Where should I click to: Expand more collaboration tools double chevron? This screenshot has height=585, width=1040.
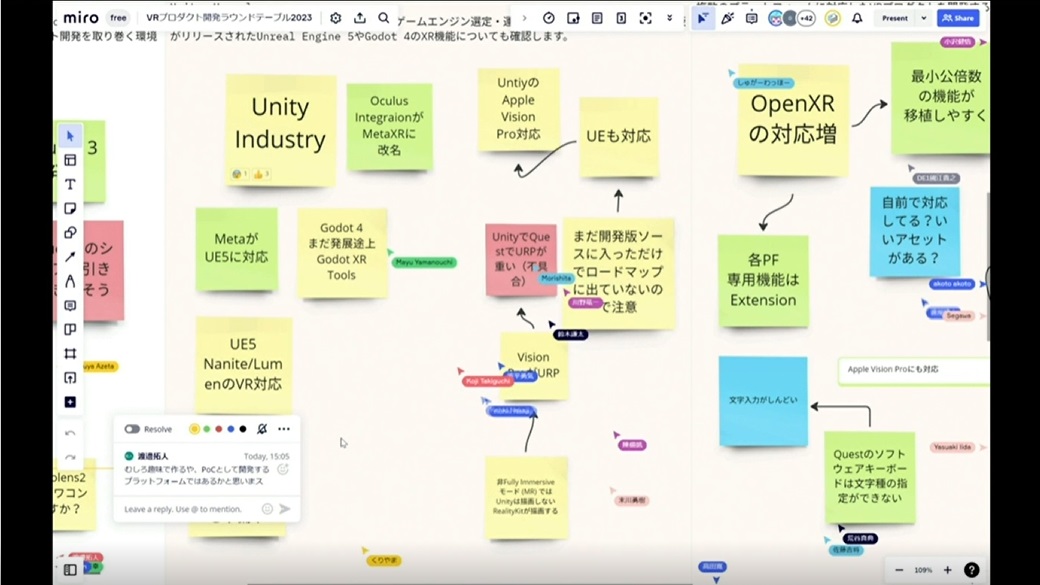669,18
